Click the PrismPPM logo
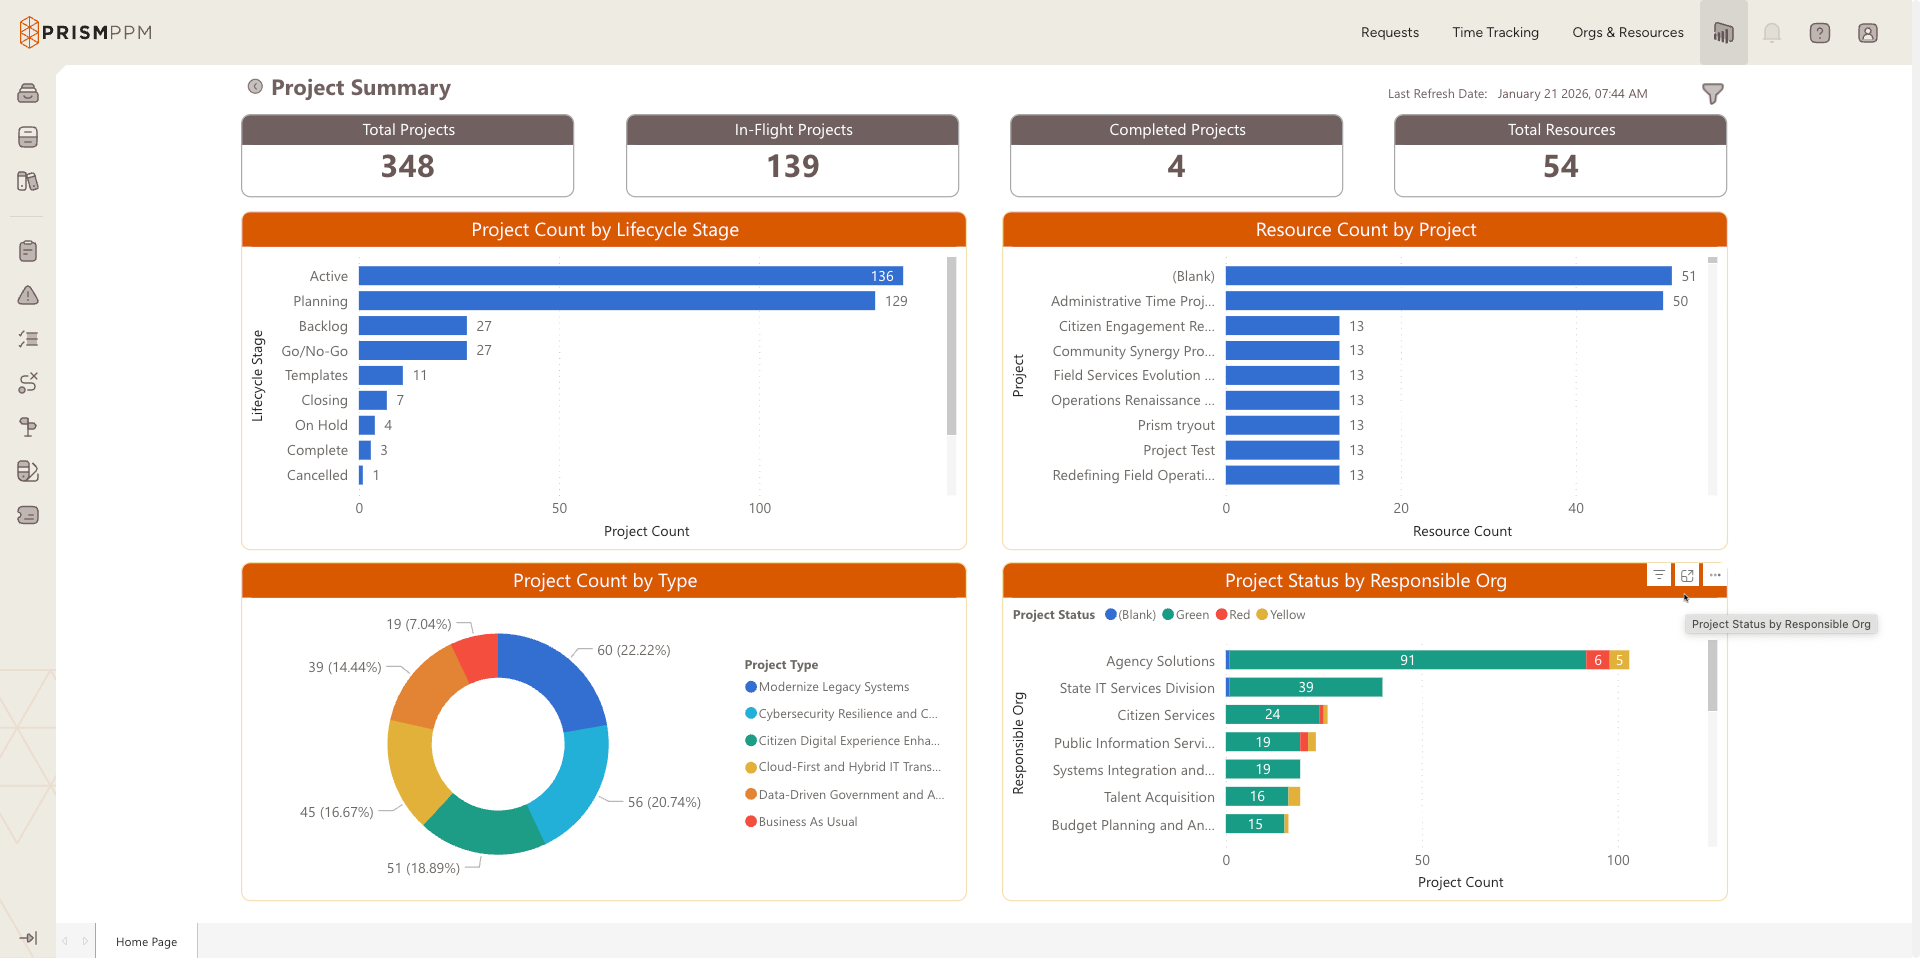This screenshot has width=1920, height=958. pyautogui.click(x=85, y=31)
